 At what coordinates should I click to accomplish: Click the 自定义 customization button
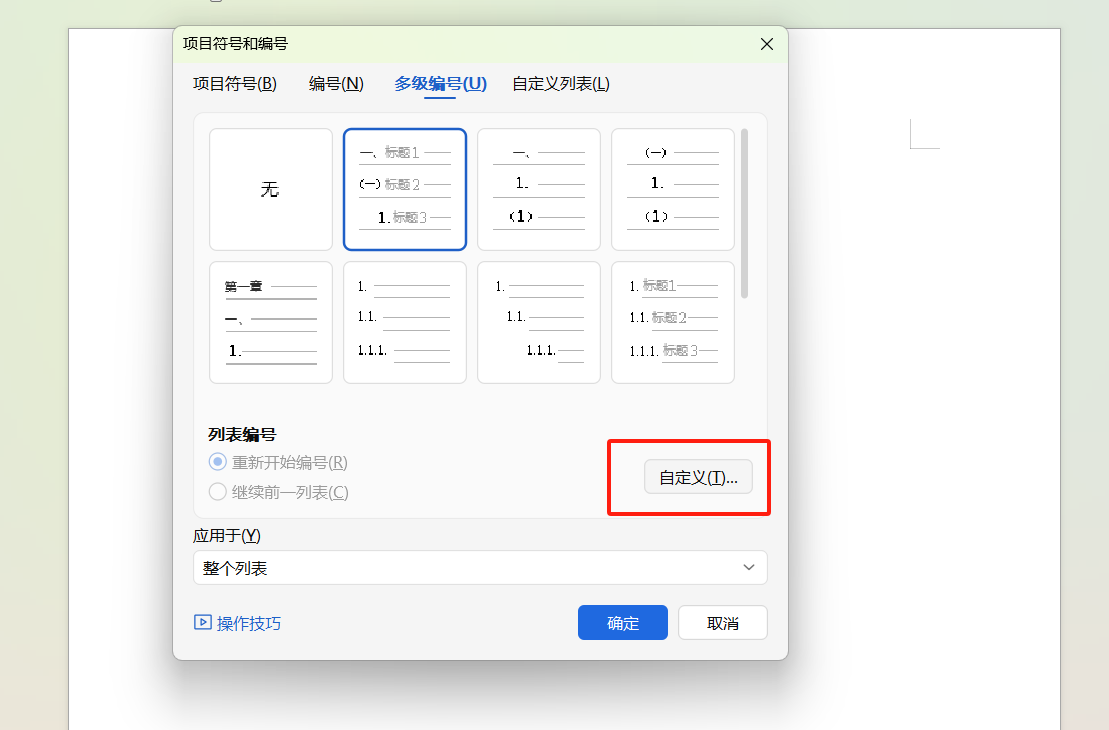(698, 477)
